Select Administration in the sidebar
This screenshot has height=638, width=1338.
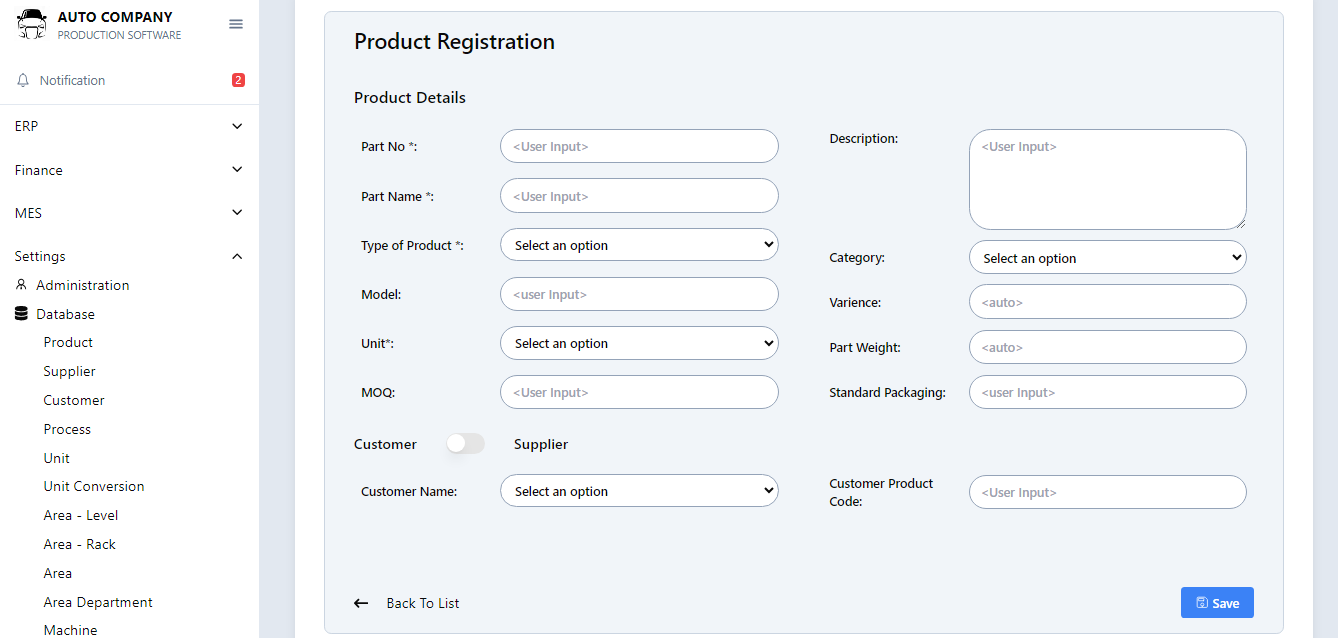click(x=83, y=285)
